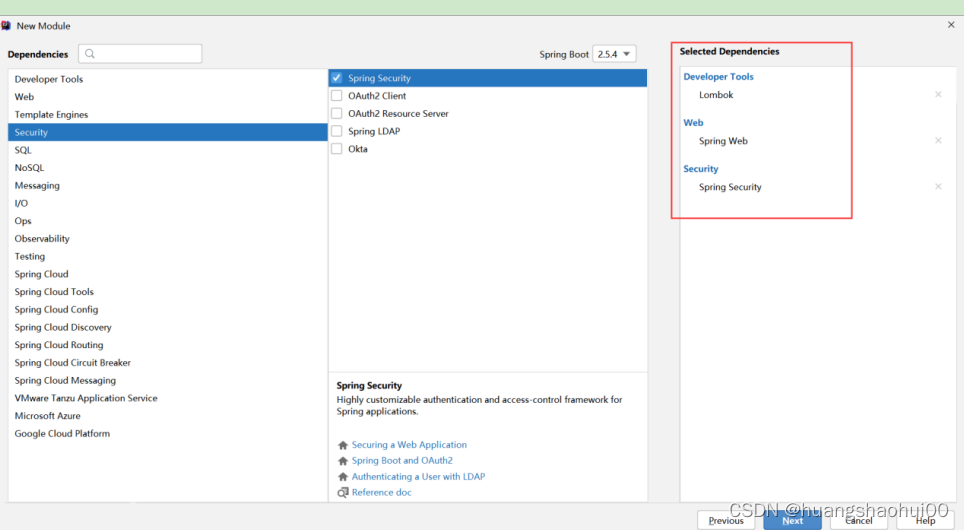Open the Spring Boot version dropdown
This screenshot has width=964, height=530.
pos(614,54)
